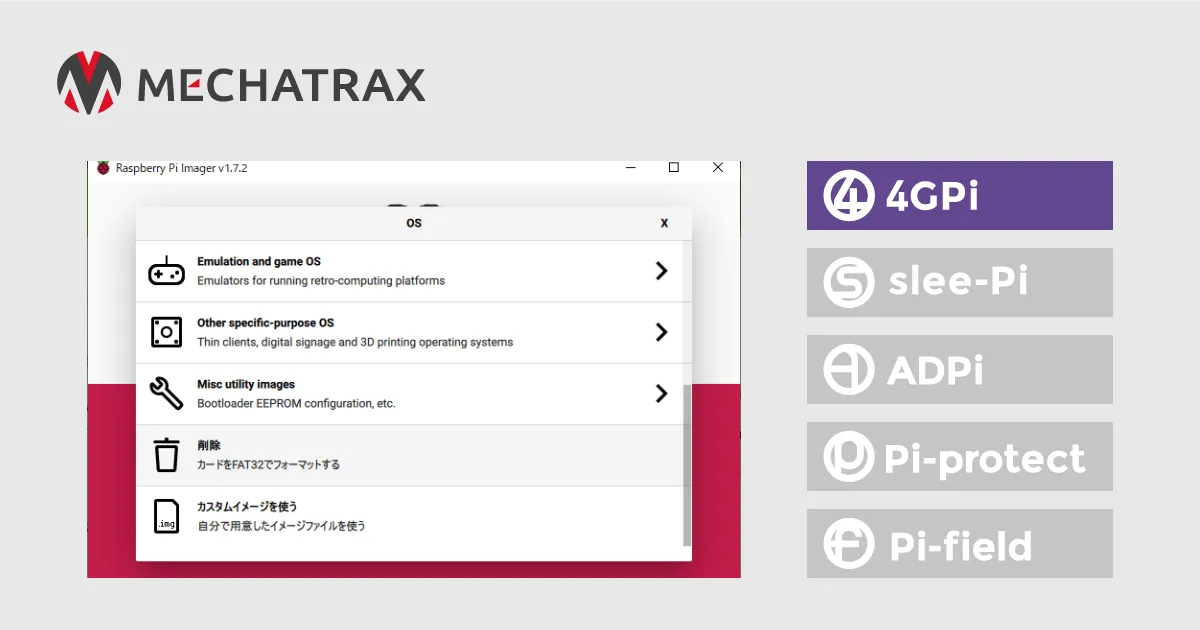Close the OS dialog with the X

click(x=664, y=223)
